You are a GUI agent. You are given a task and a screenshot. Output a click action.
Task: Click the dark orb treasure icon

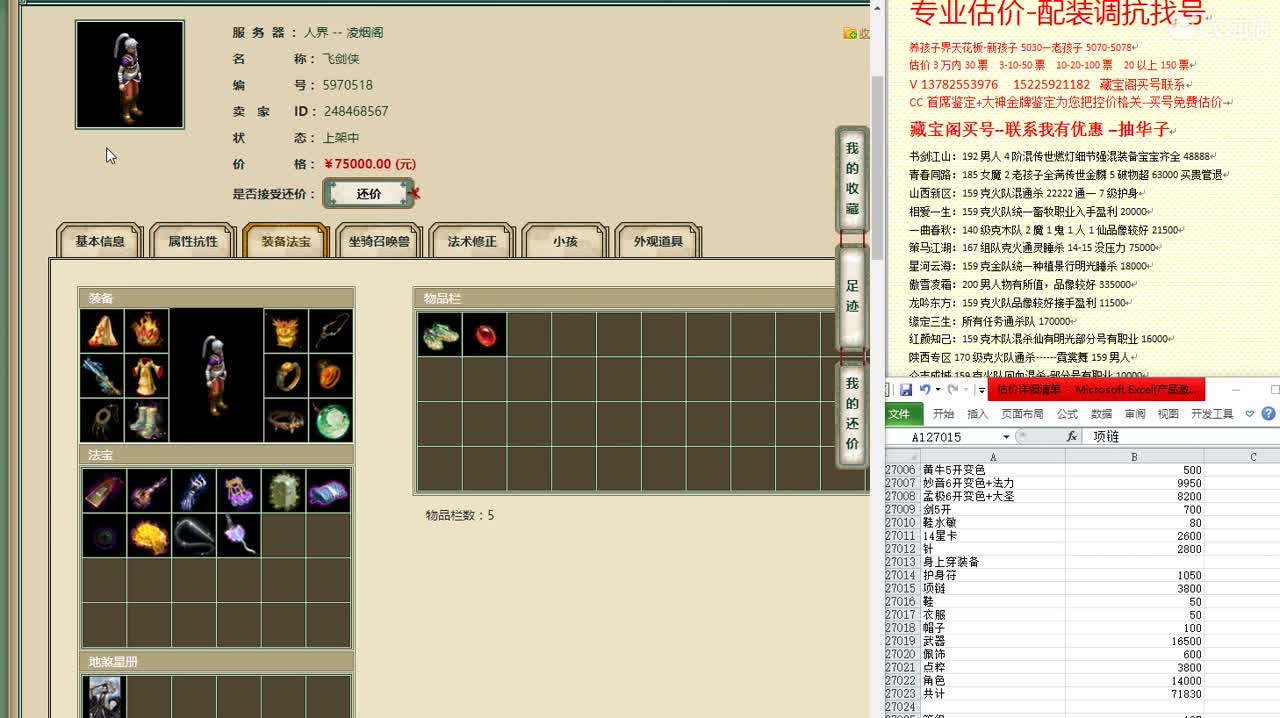coord(104,536)
